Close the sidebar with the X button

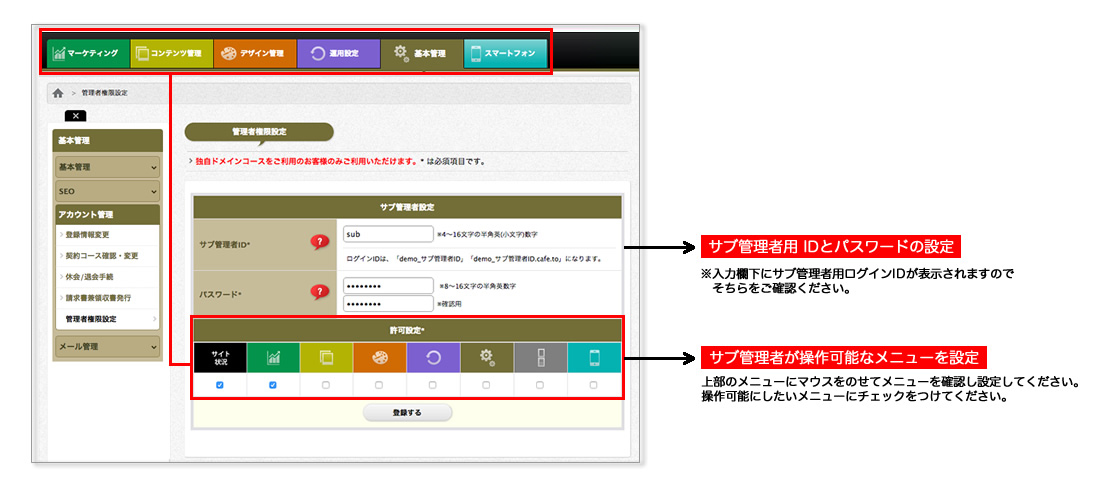(75, 116)
